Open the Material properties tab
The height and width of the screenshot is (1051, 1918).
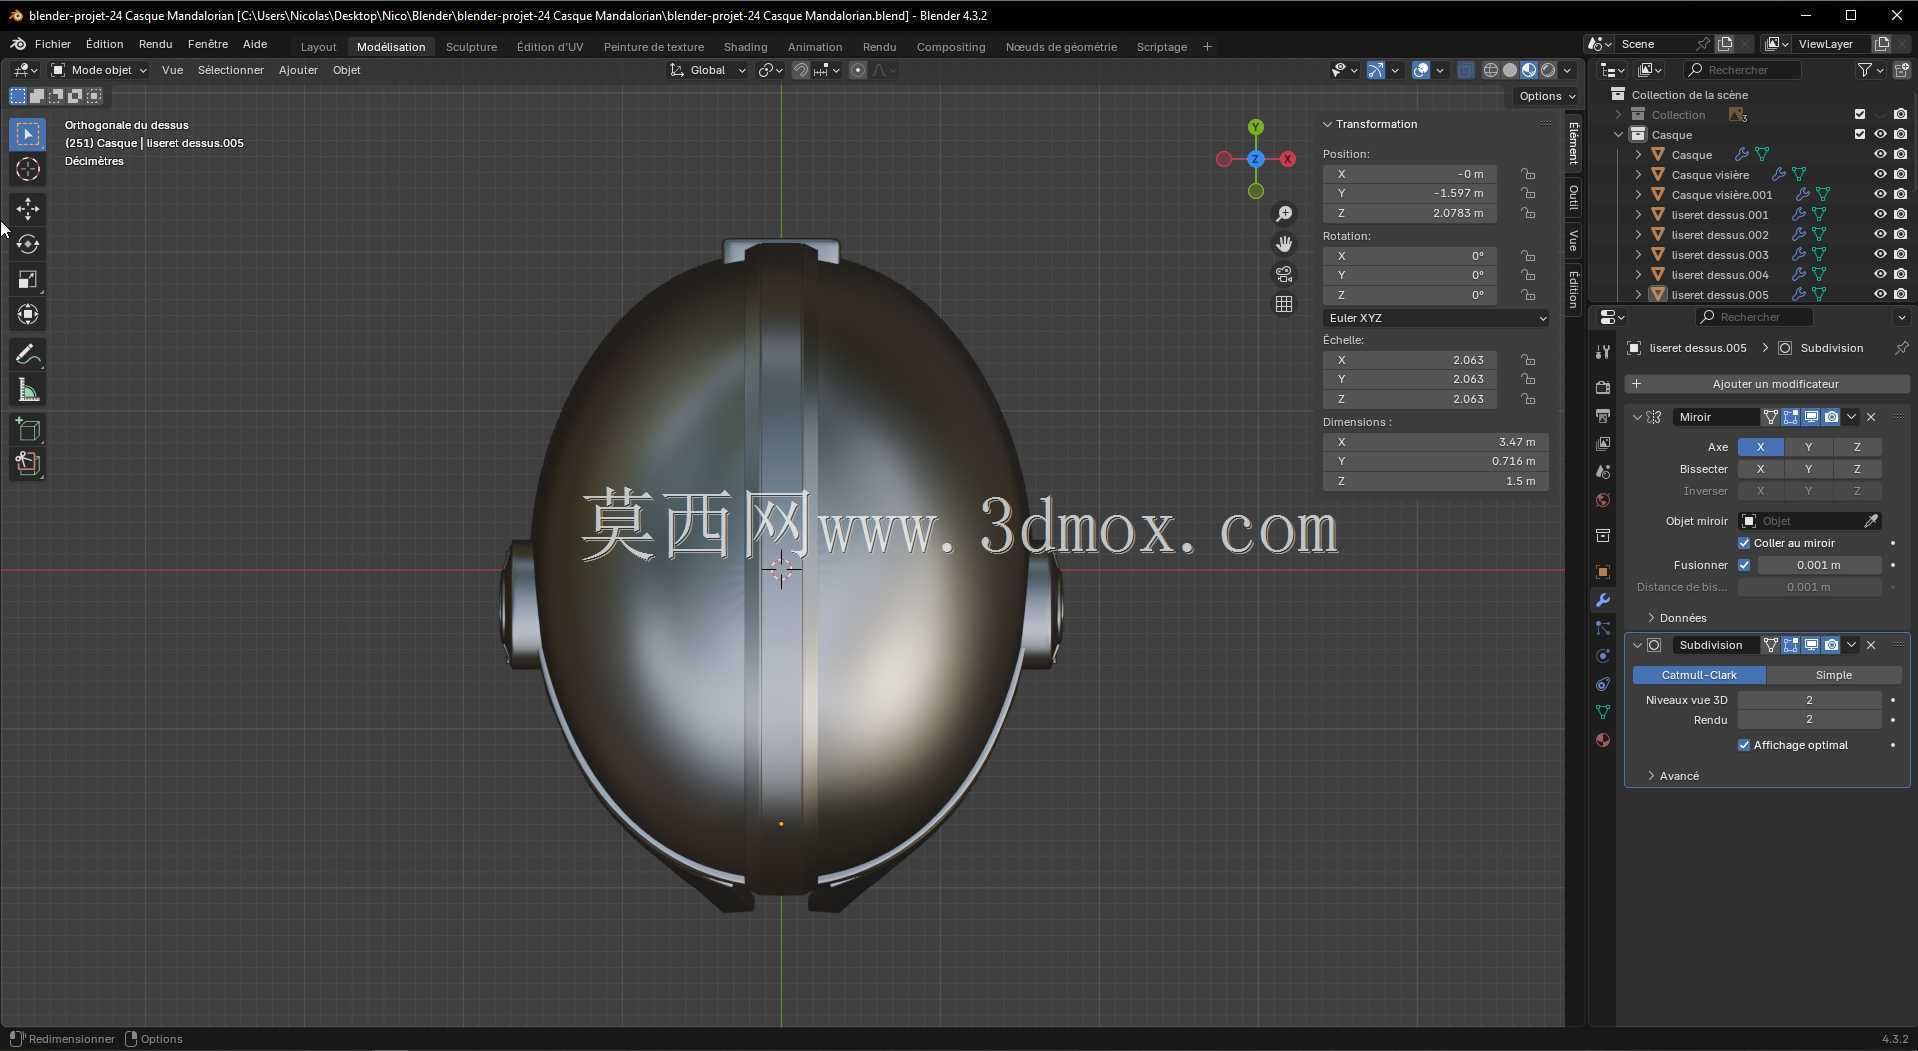click(1603, 740)
